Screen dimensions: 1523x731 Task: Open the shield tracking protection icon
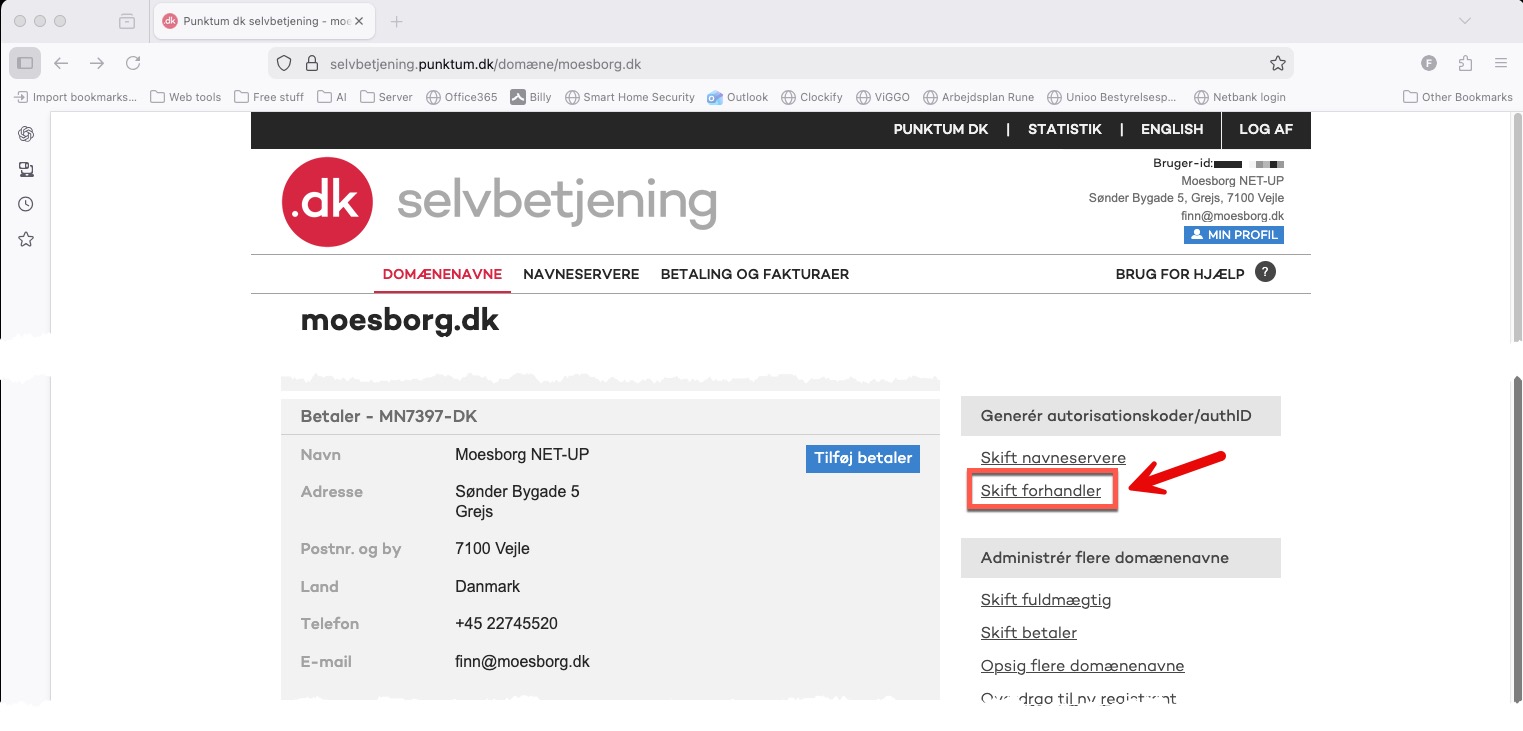click(x=284, y=63)
